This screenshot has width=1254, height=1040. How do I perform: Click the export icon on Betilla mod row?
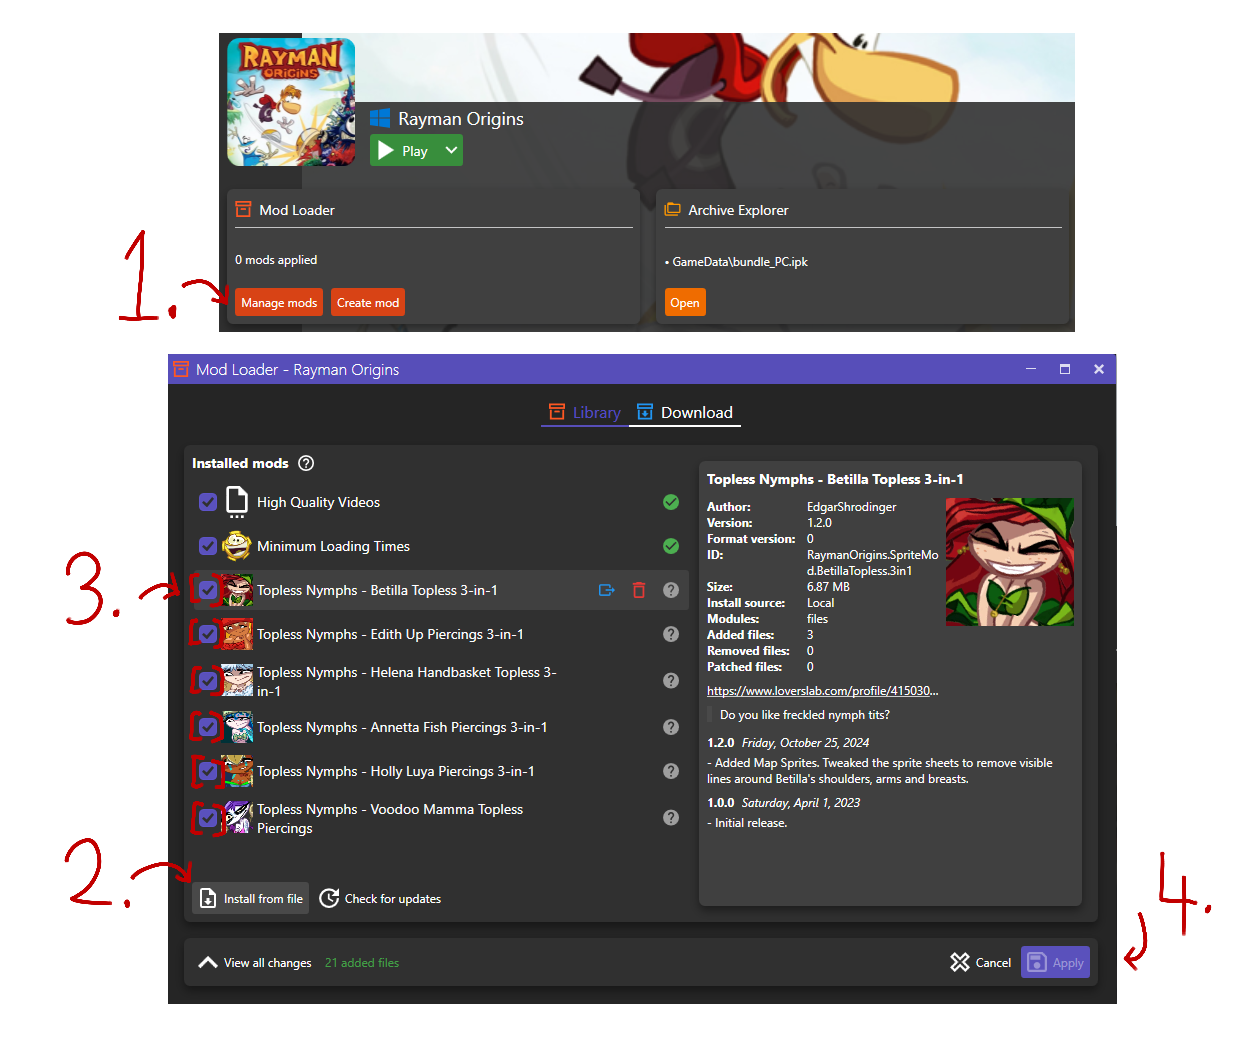(606, 590)
